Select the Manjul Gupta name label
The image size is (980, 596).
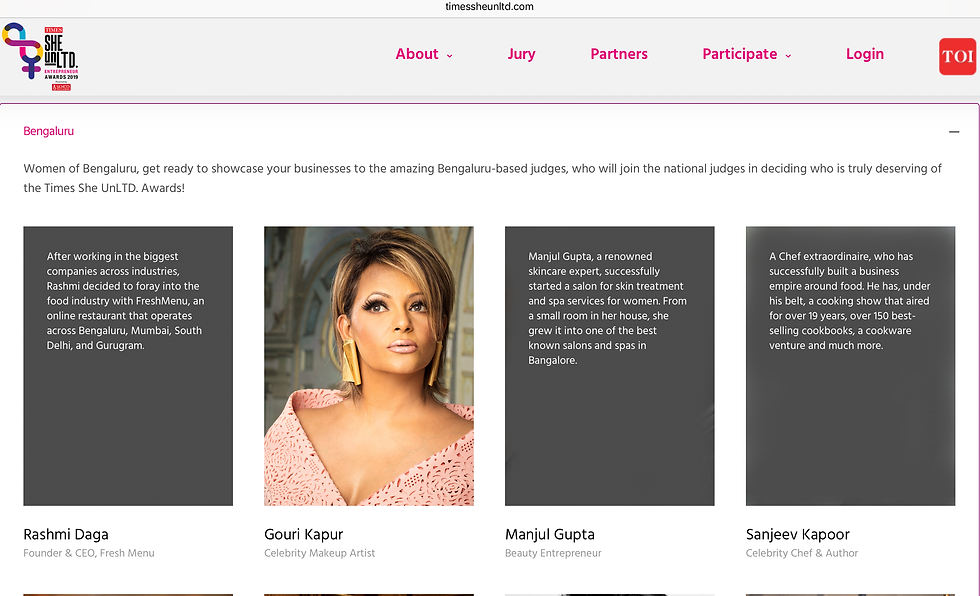click(549, 534)
